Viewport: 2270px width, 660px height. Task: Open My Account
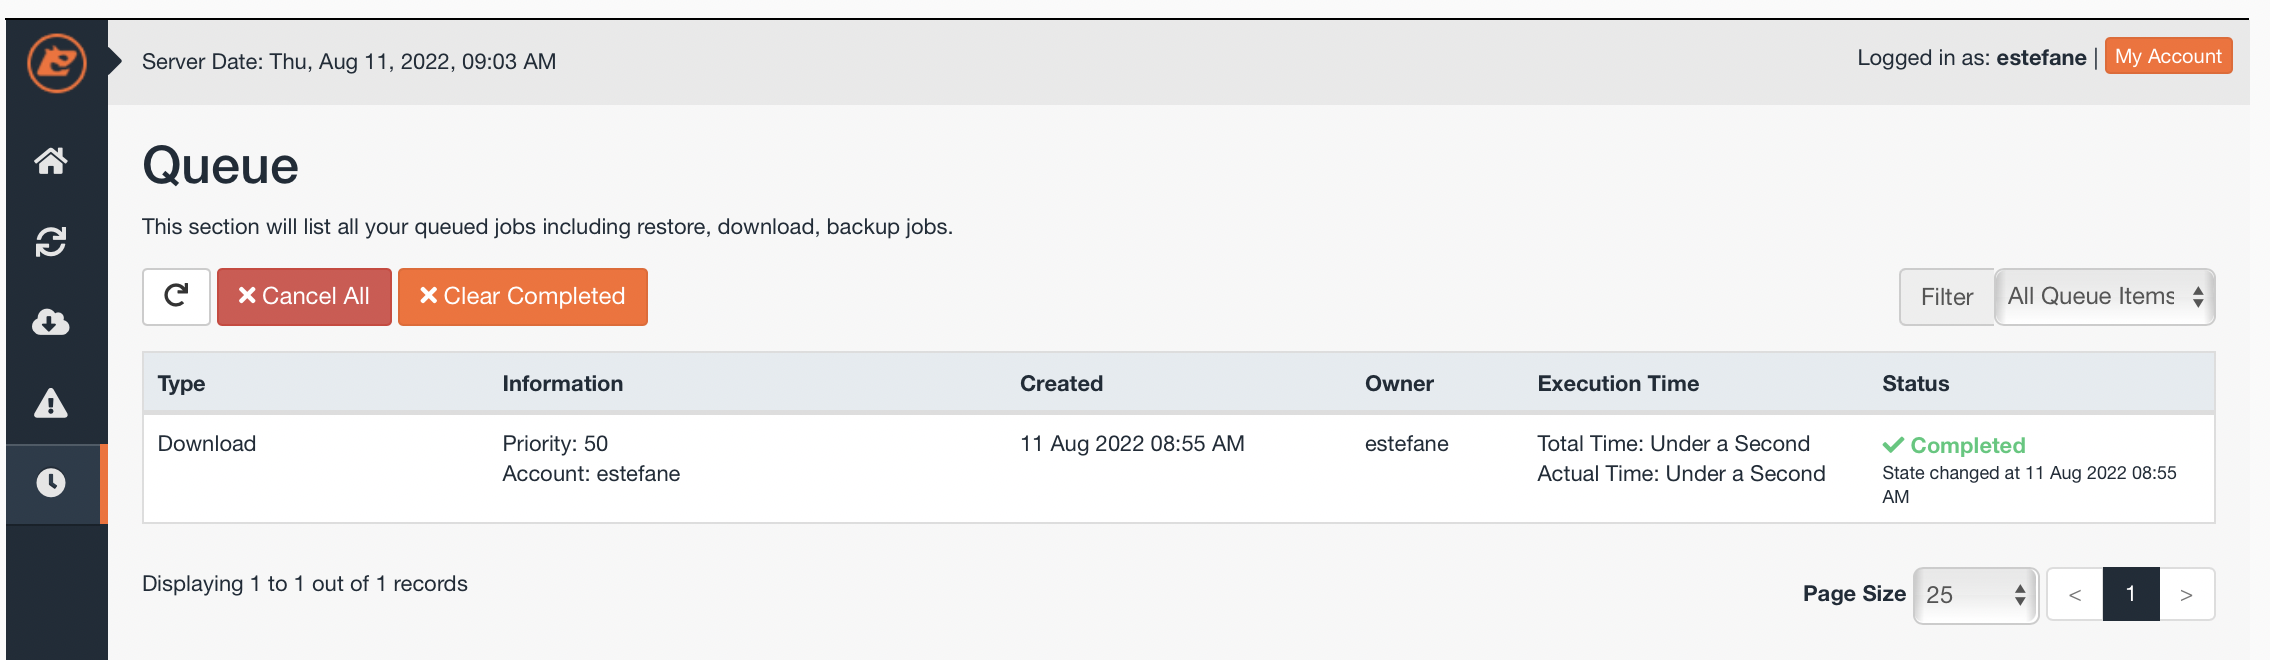(2168, 56)
